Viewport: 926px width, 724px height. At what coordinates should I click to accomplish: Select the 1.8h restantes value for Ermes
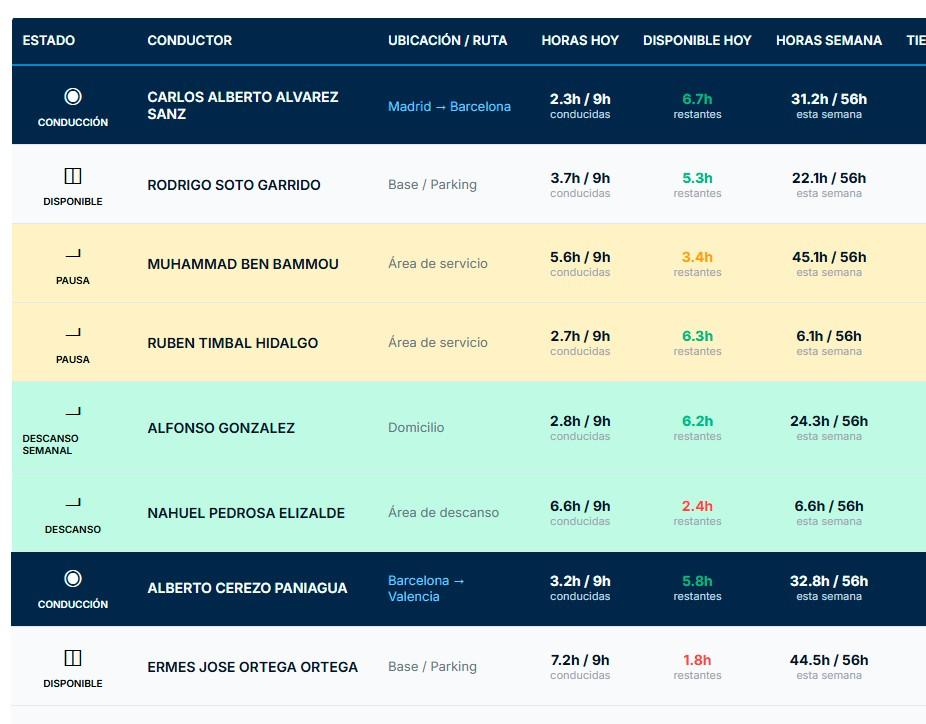[697, 666]
